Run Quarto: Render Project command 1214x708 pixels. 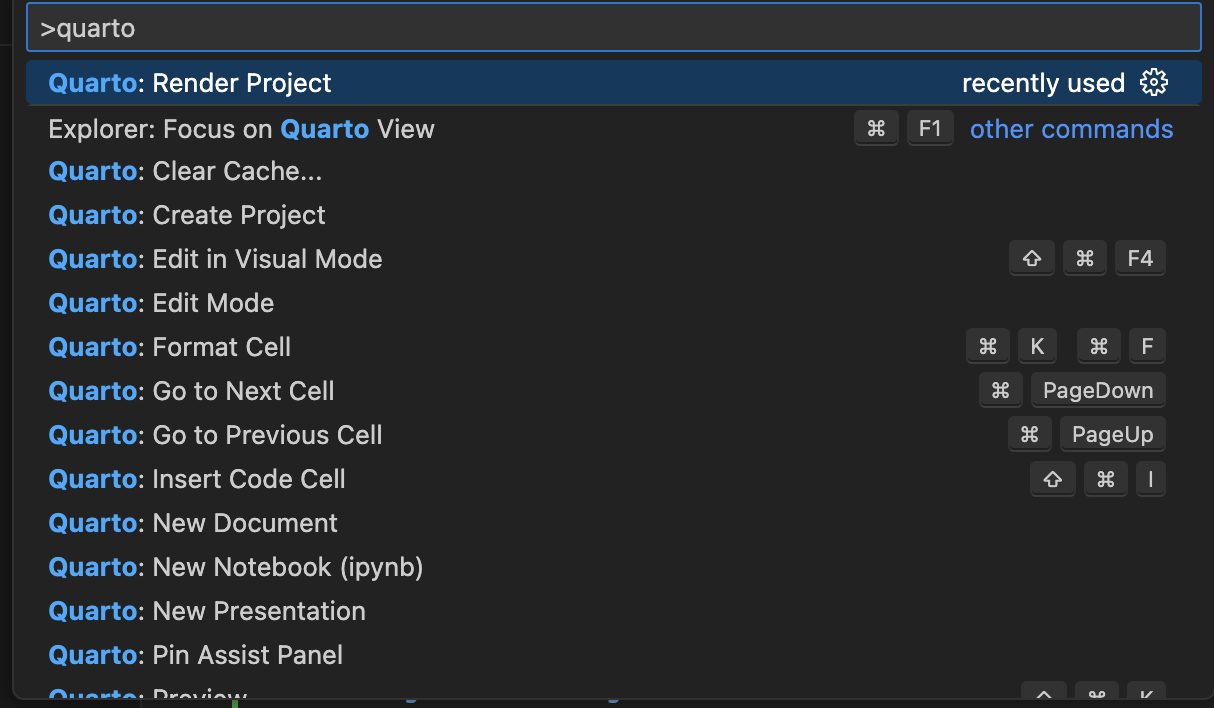tap(613, 83)
